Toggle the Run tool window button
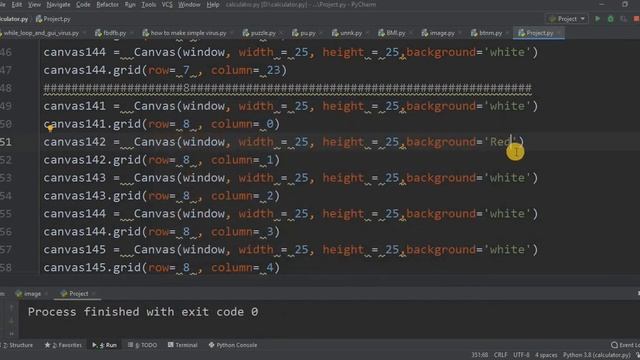Screen dimensions: 640x360 [104, 345]
